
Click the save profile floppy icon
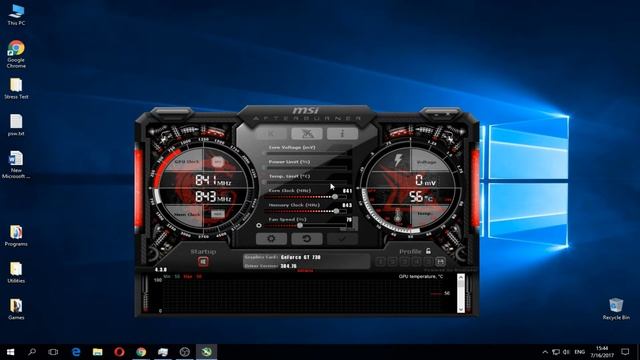pos(440,261)
